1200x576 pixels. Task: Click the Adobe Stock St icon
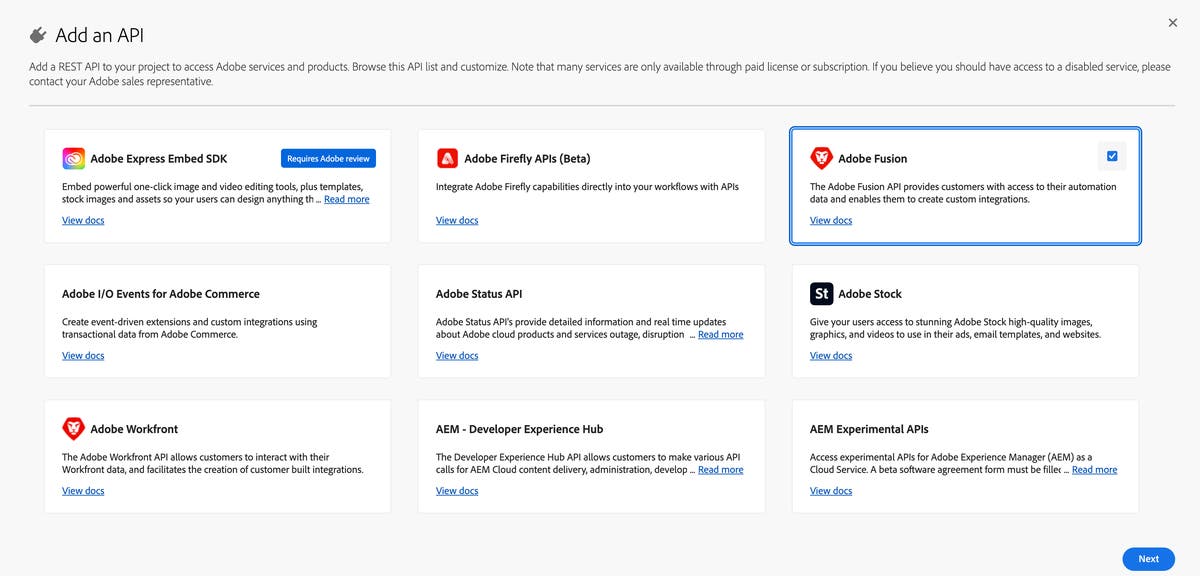tap(821, 293)
